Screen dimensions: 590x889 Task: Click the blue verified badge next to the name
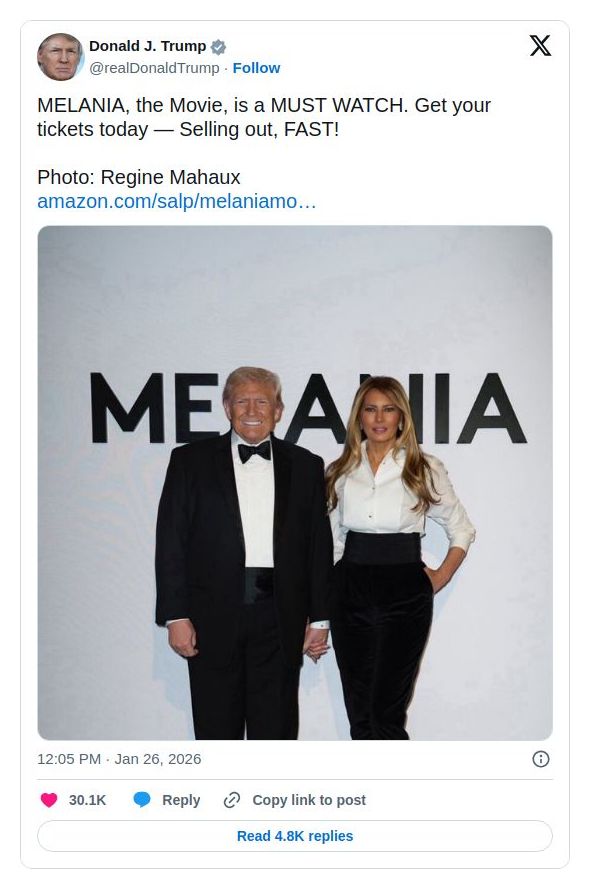(216, 46)
